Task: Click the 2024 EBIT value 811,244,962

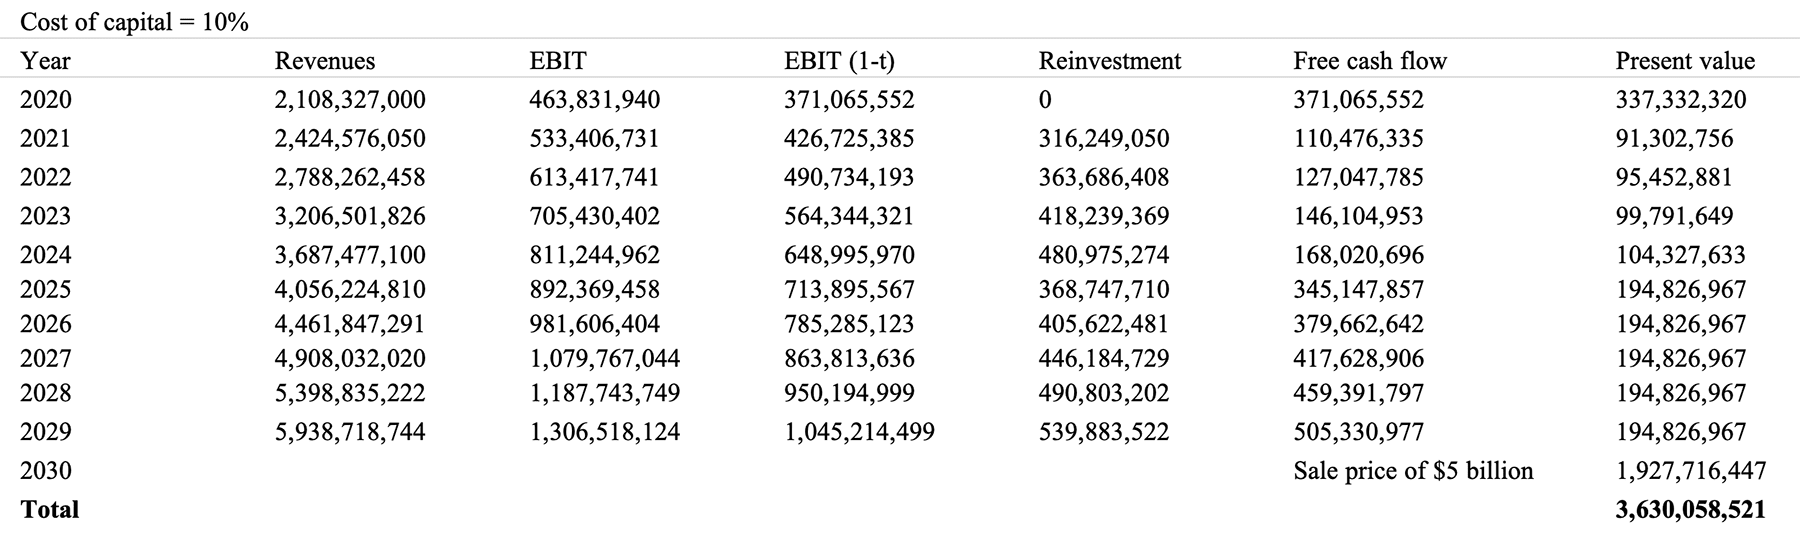Action: (x=594, y=255)
